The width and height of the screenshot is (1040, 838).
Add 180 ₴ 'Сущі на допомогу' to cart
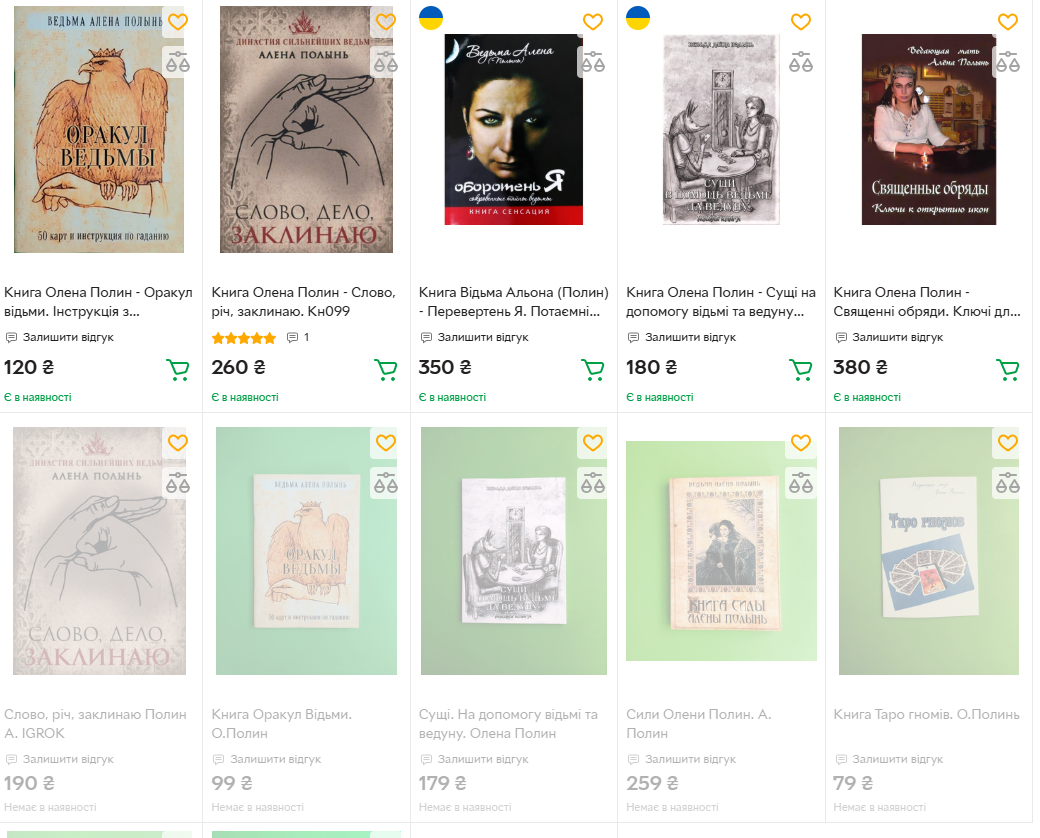[800, 370]
